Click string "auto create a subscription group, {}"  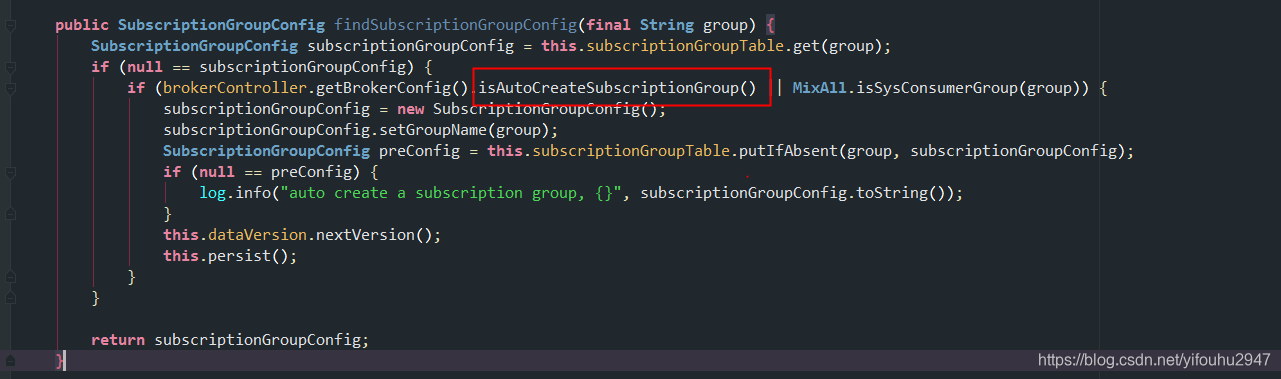point(451,193)
